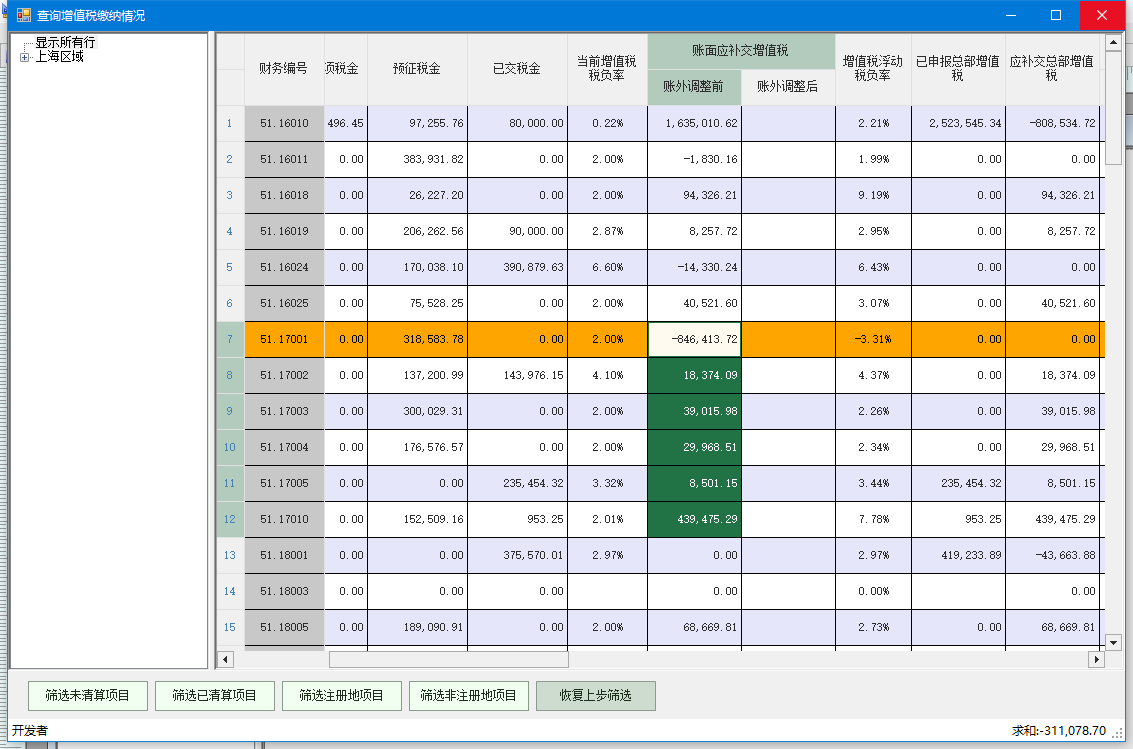This screenshot has width=1133, height=749.
Task: Select 上海区域 tree item
Action: [59, 56]
